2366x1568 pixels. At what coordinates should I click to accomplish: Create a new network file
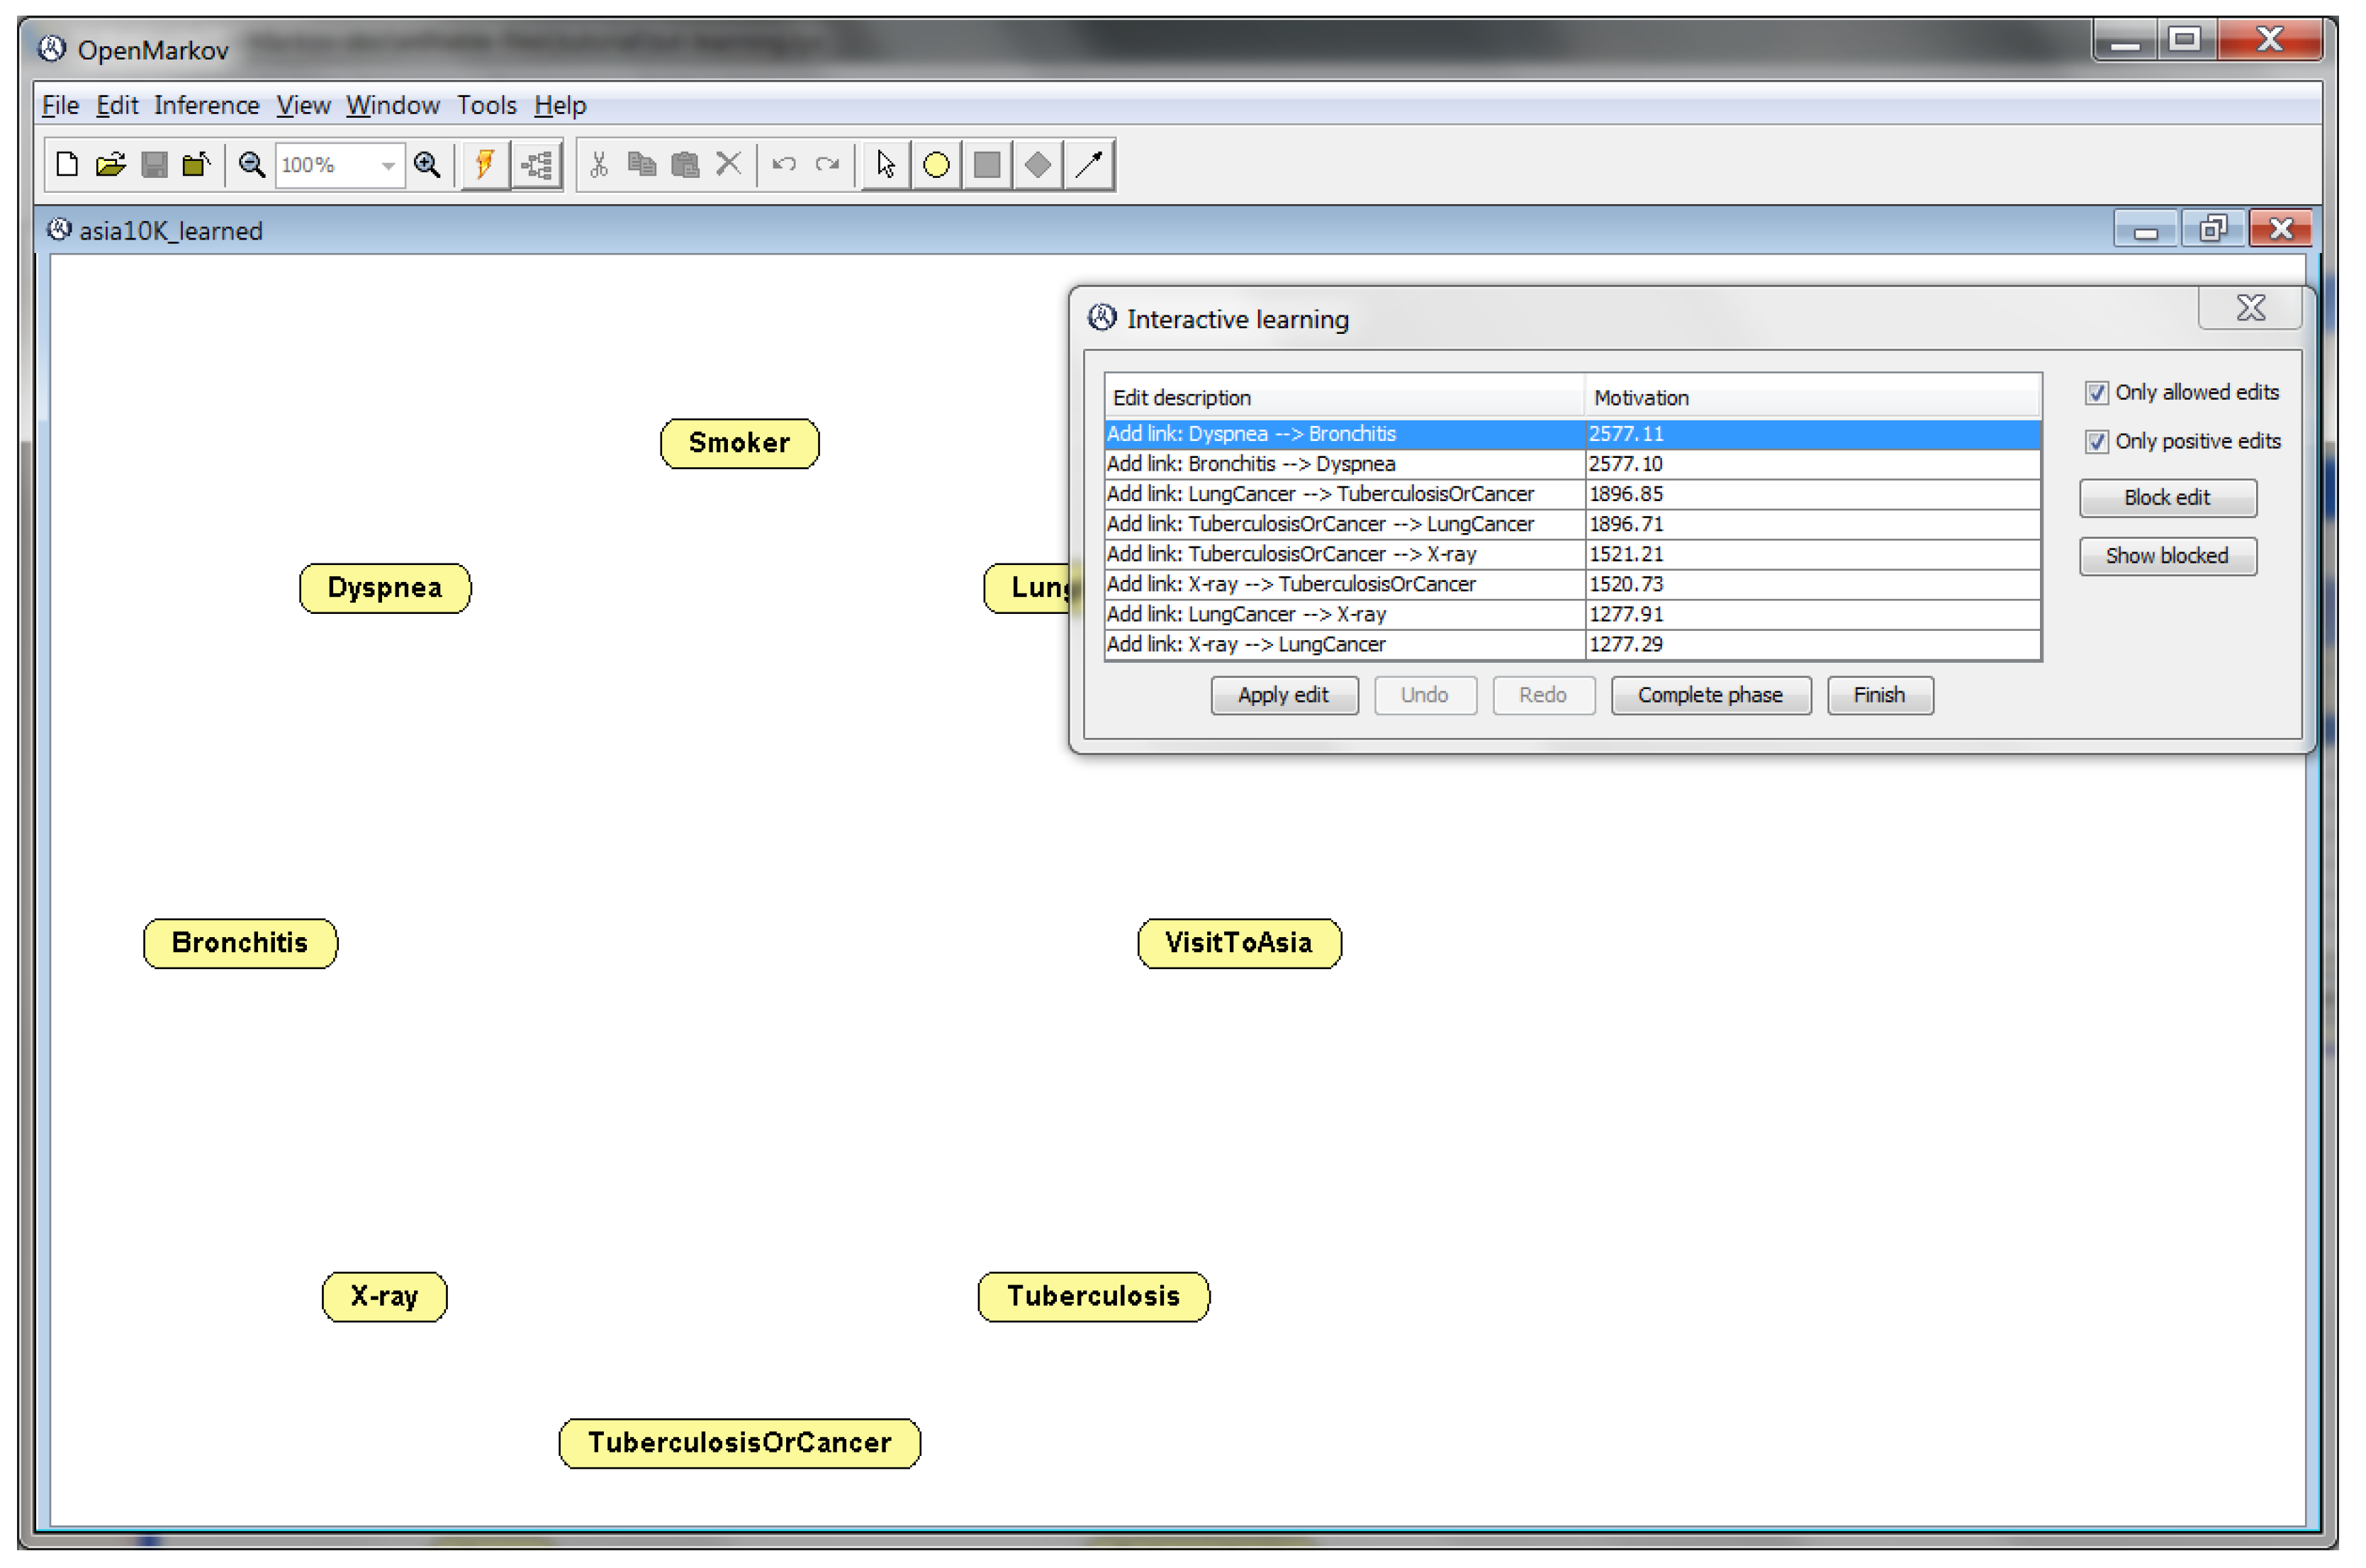tap(67, 165)
